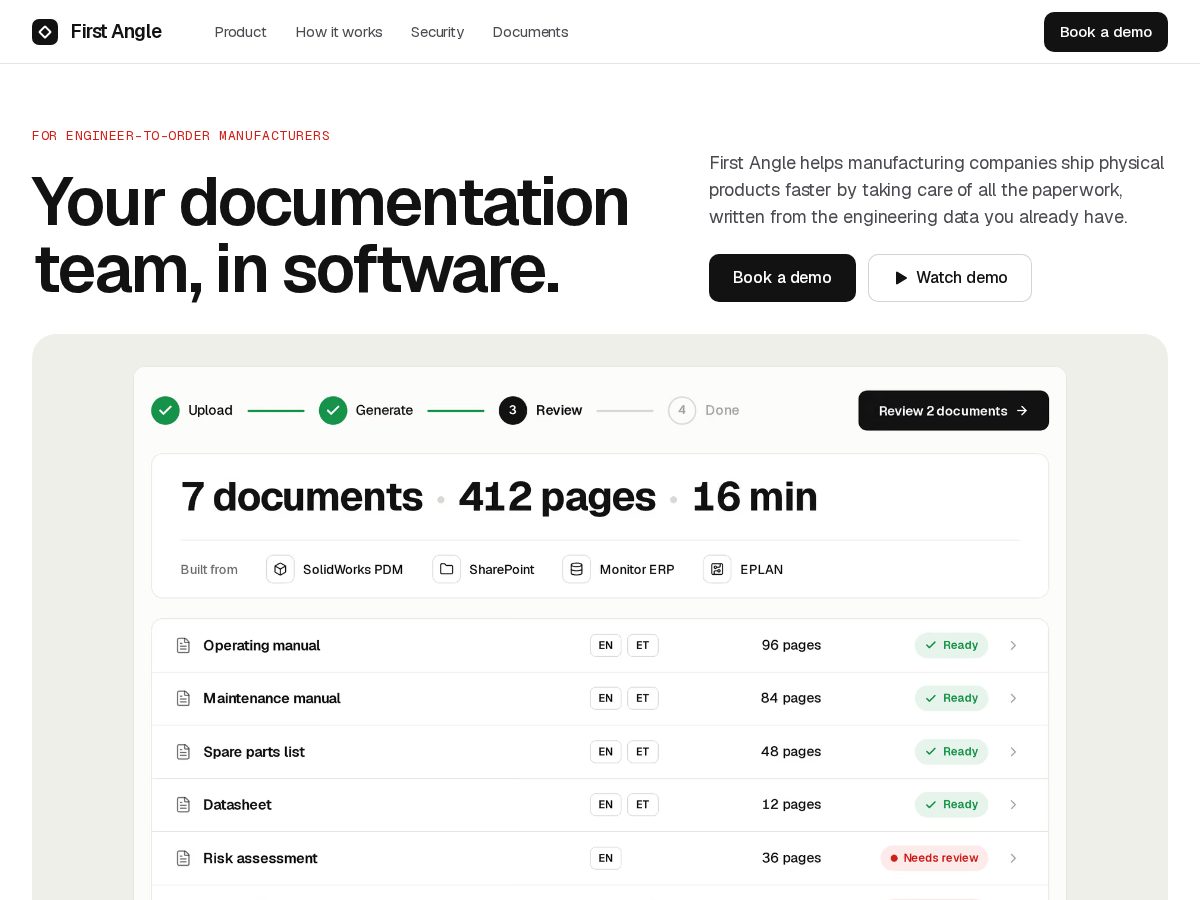Image resolution: width=1200 pixels, height=900 pixels.
Task: Expand the Spare parts list row chevron
Action: coord(1013,752)
